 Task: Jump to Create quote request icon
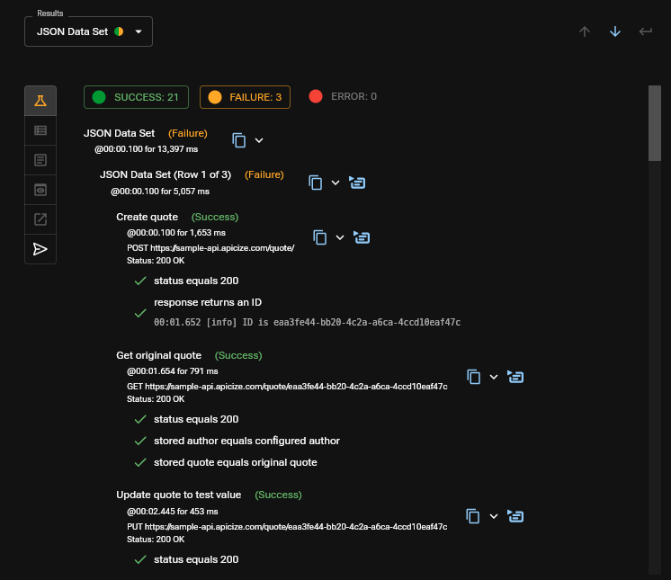pos(362,237)
